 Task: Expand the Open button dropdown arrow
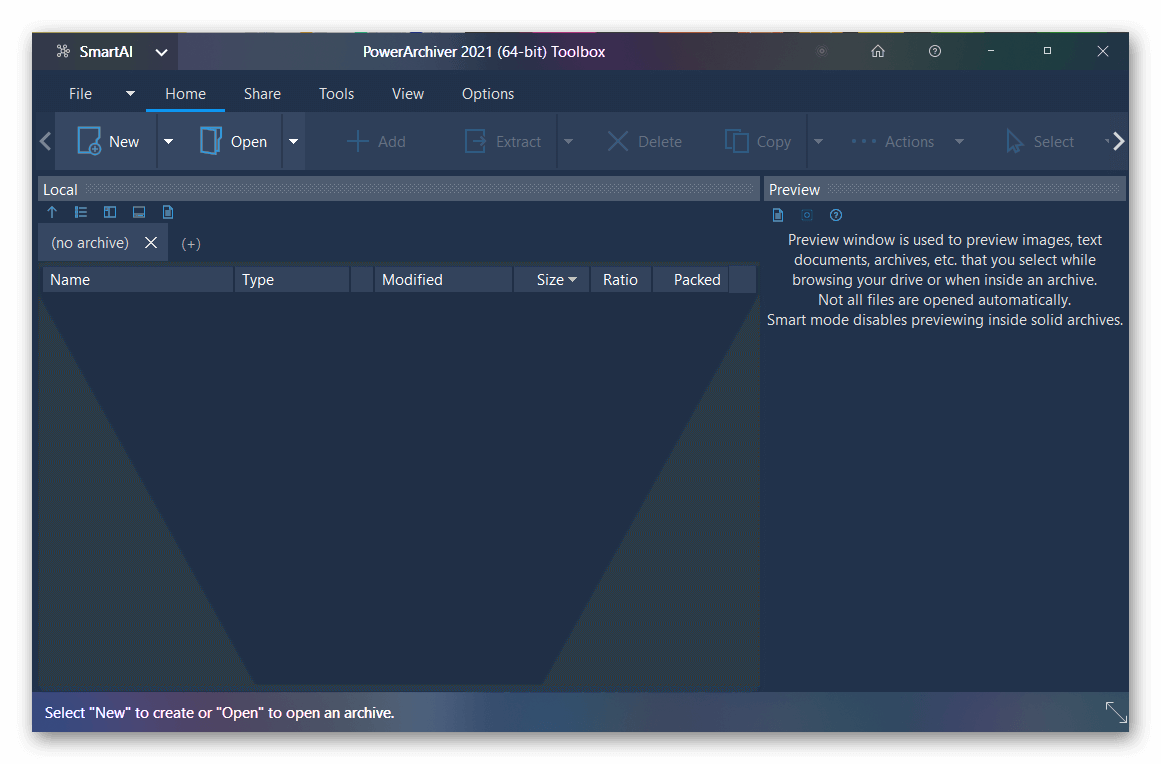click(293, 141)
